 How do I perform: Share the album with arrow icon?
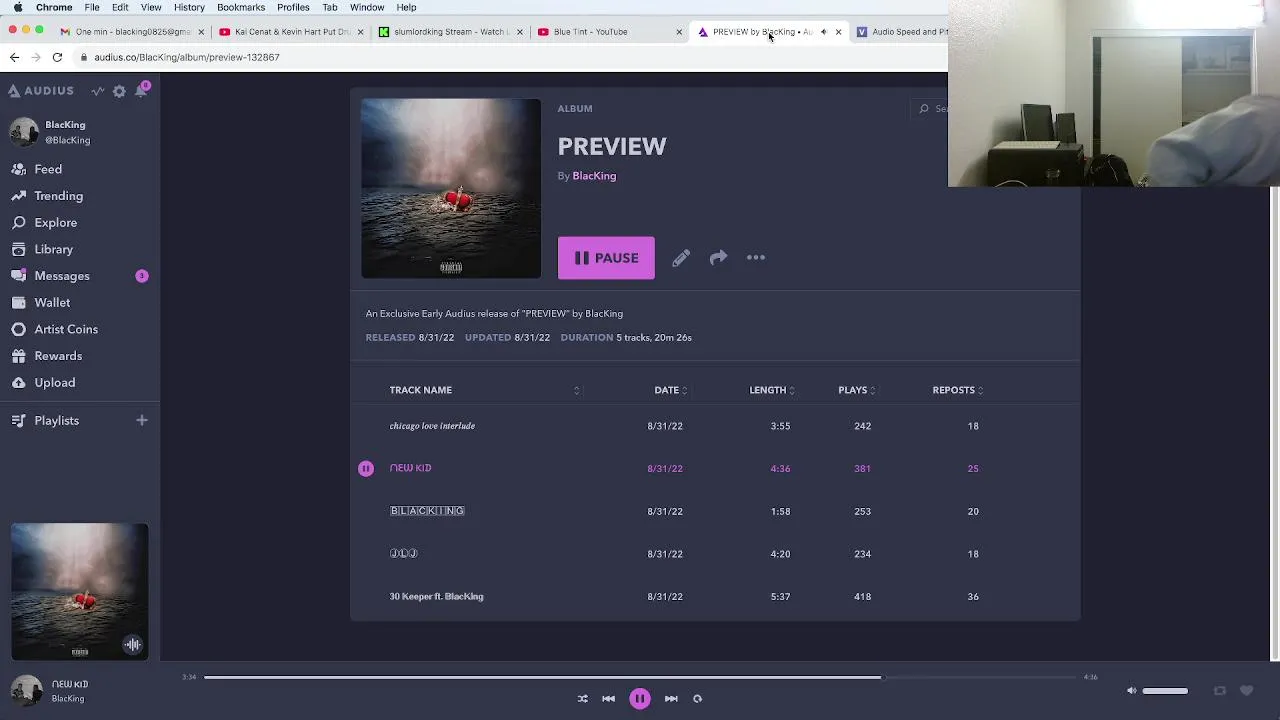[718, 258]
